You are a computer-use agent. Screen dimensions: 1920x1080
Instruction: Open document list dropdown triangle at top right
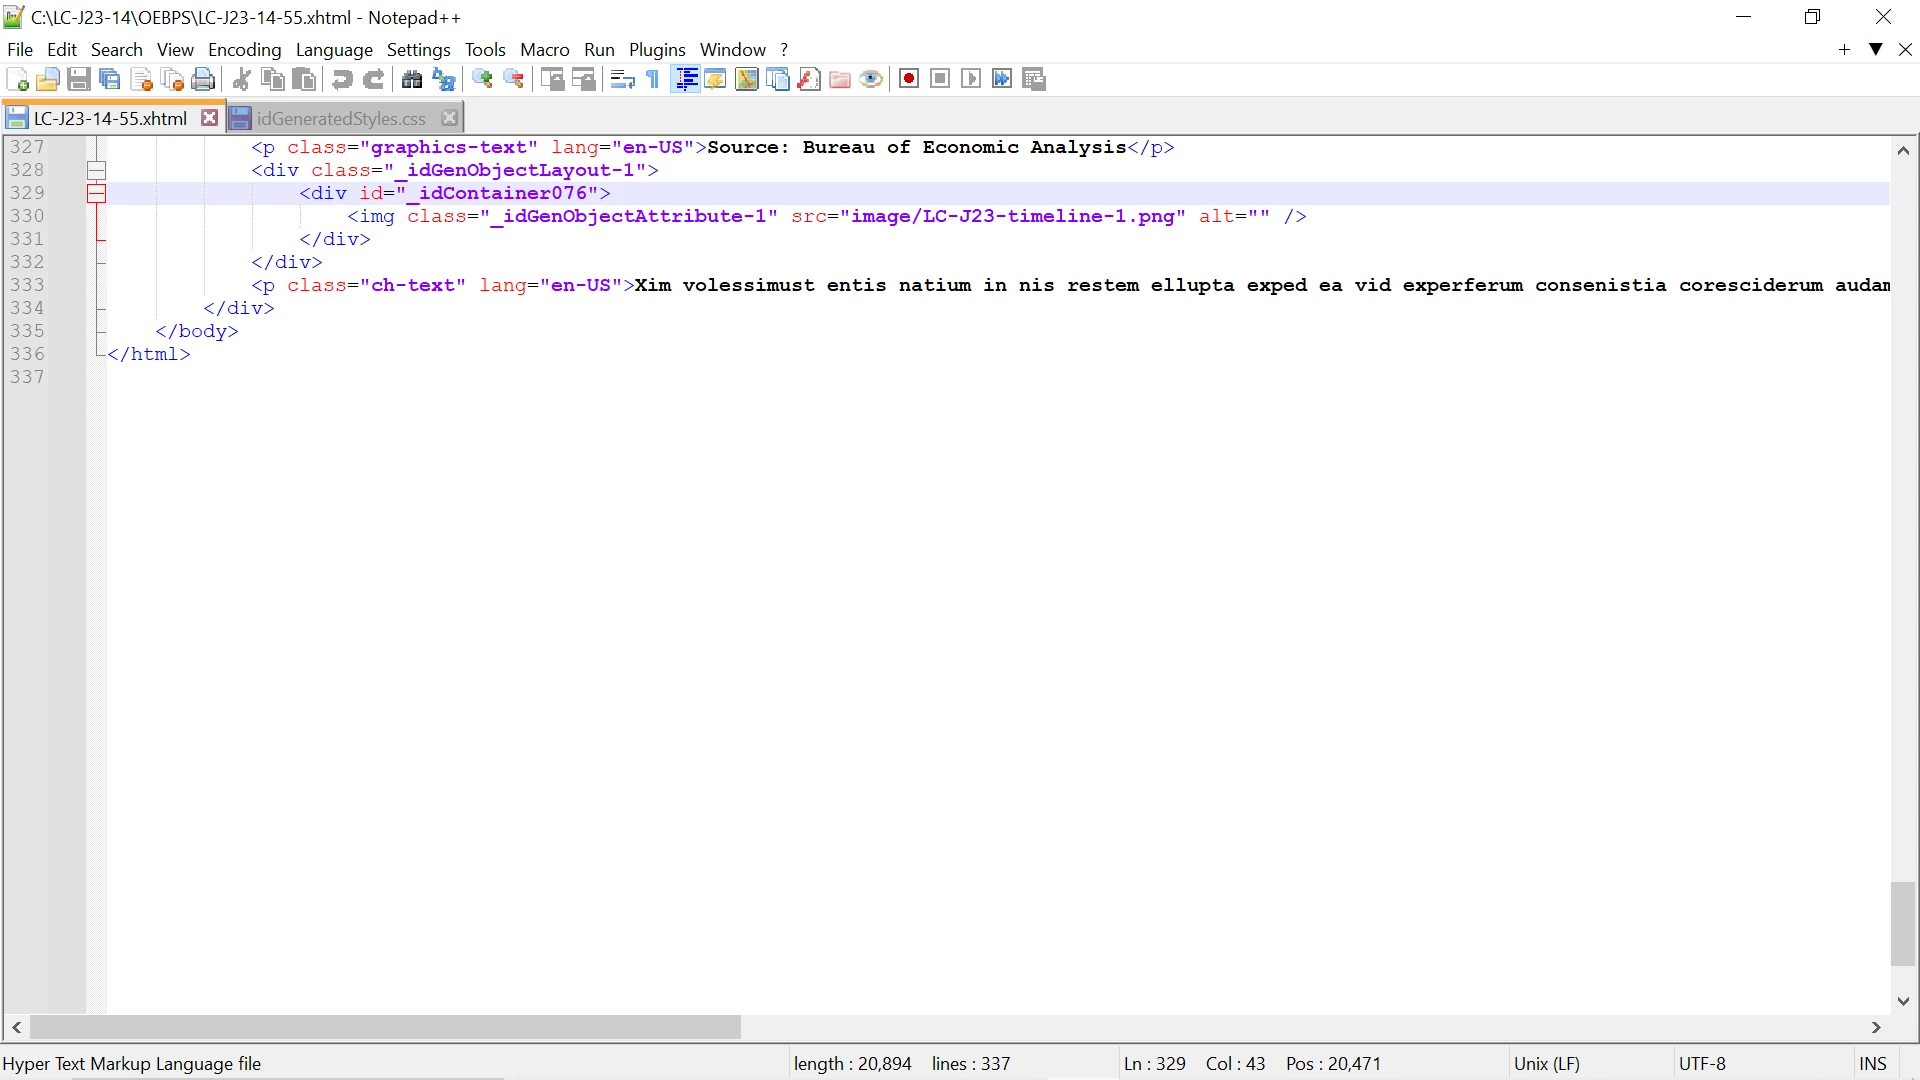(1876, 49)
